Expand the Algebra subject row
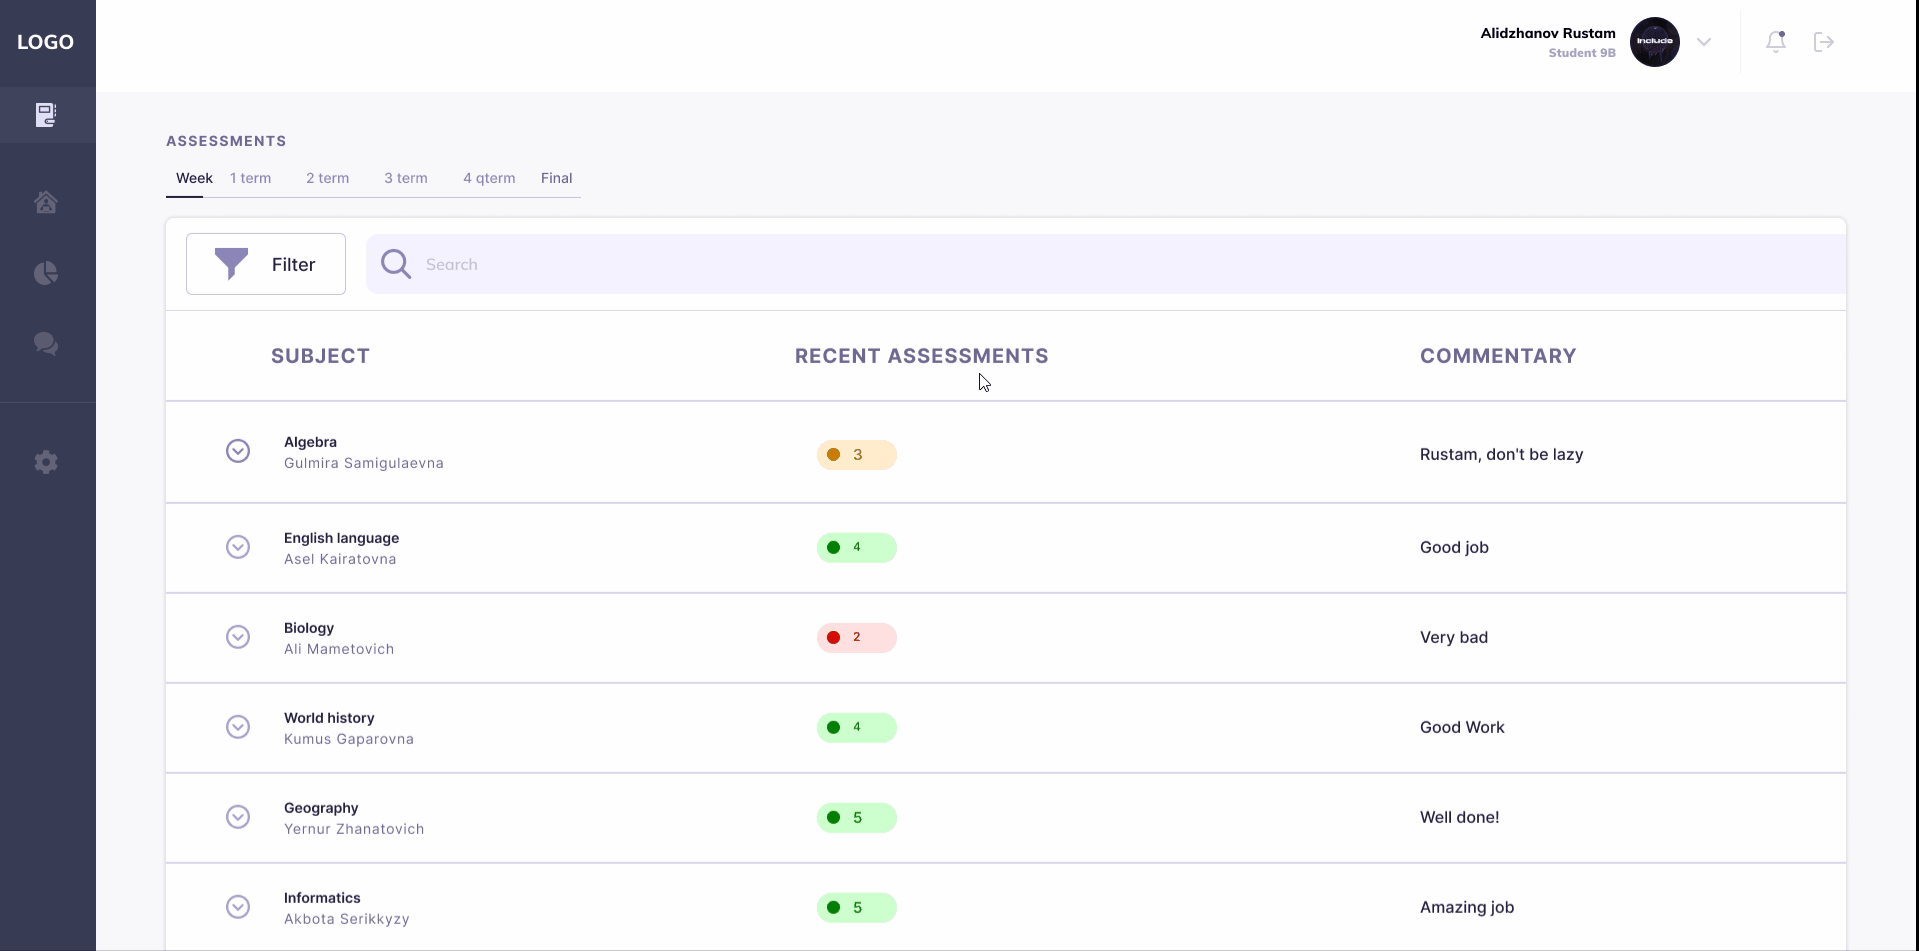The width and height of the screenshot is (1919, 951). [x=238, y=451]
